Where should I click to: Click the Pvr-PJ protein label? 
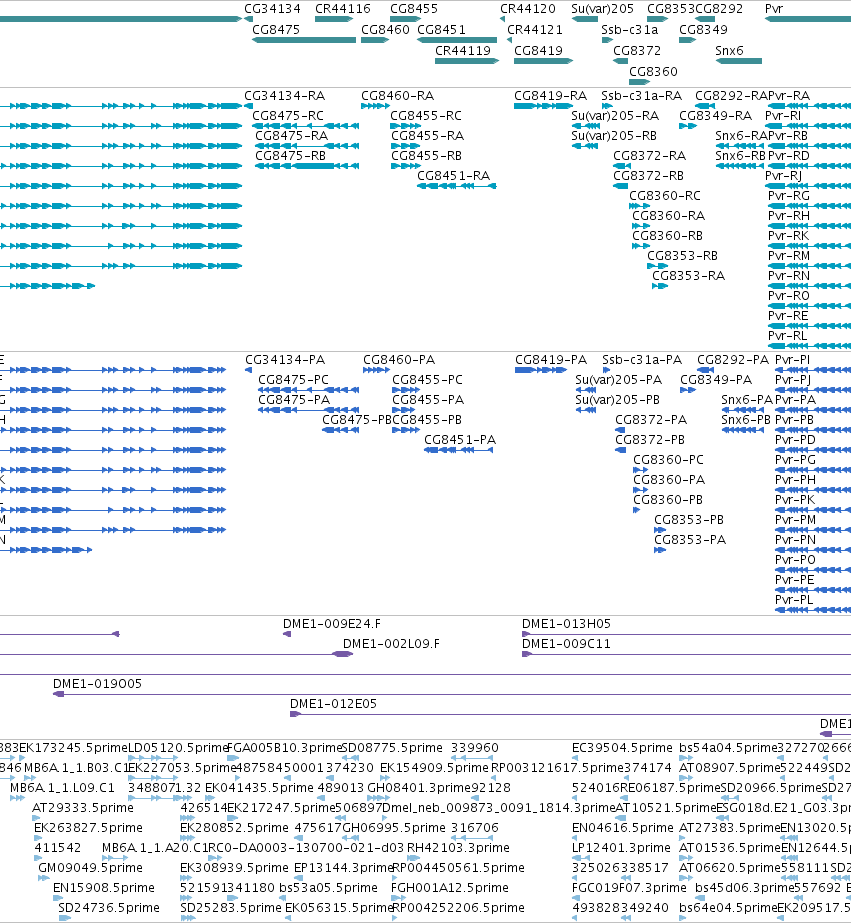793,380
